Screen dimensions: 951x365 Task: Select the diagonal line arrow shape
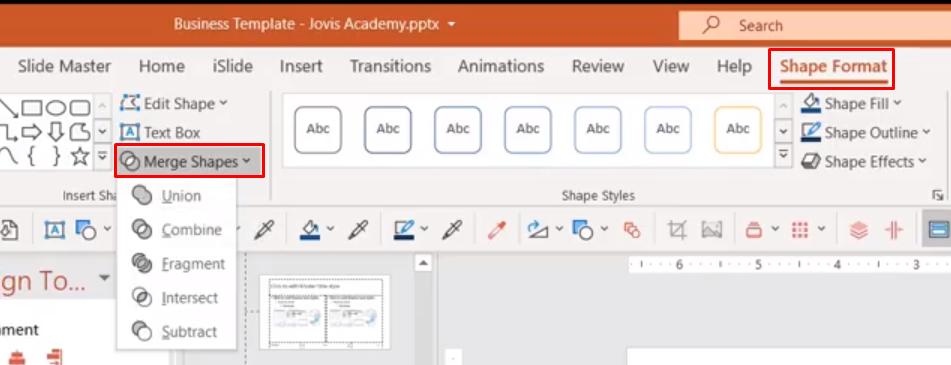pos(8,108)
